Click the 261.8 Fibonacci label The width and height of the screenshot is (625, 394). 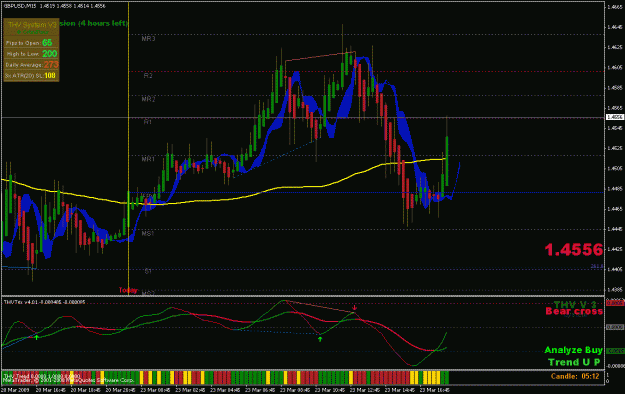click(x=597, y=266)
